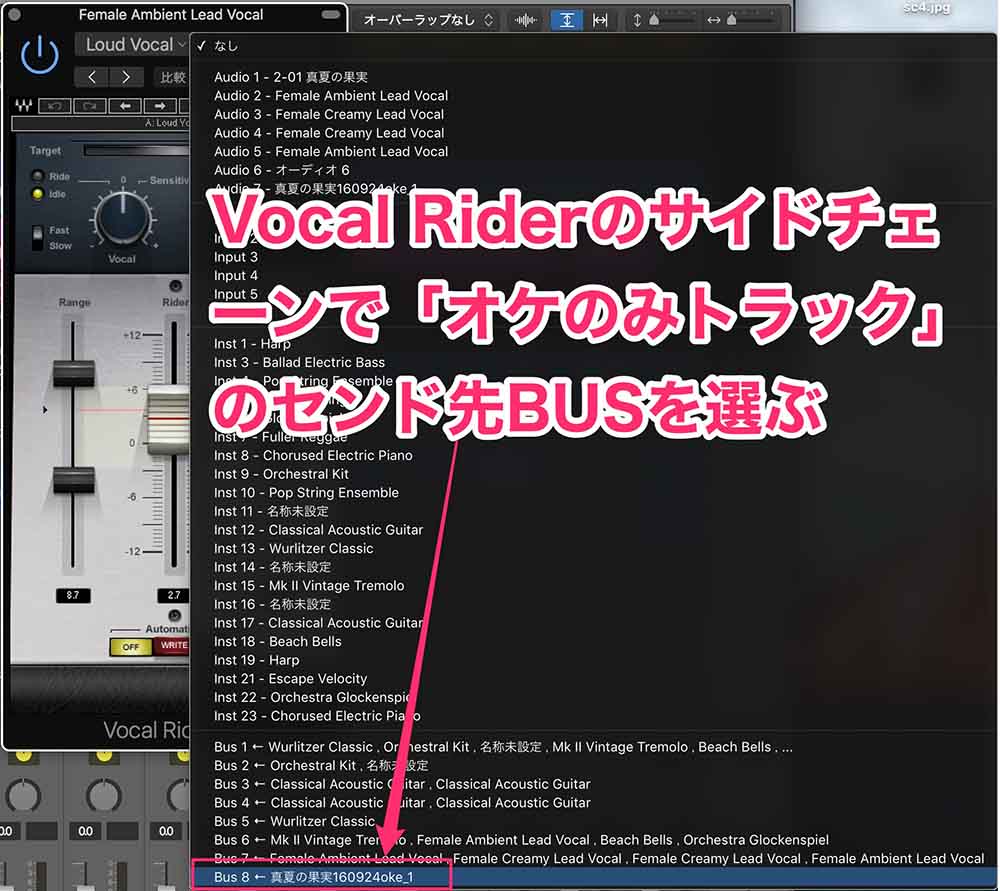Screen dimensions: 1000x891
Task: Click the upper Range slider handle
Action: 73,374
